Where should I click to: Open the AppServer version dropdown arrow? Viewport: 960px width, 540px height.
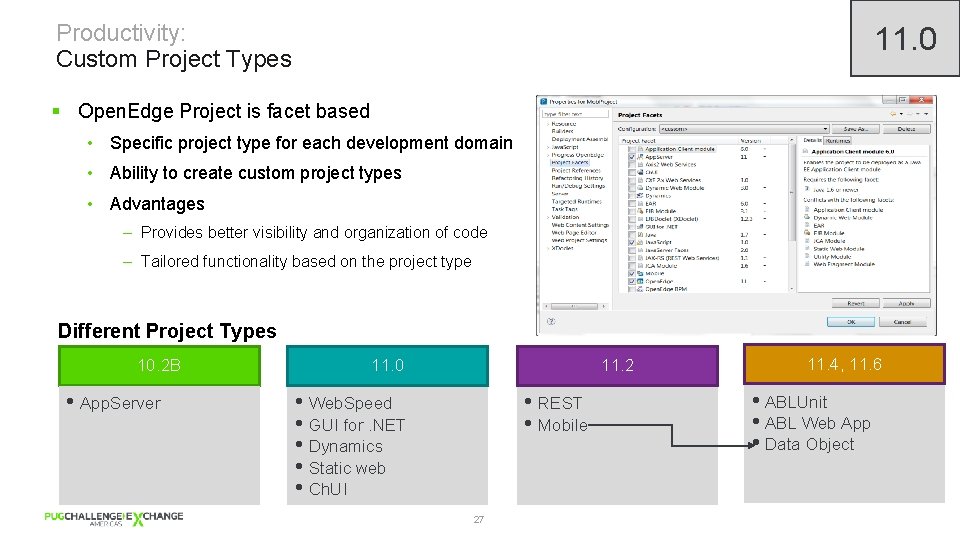[x=765, y=157]
